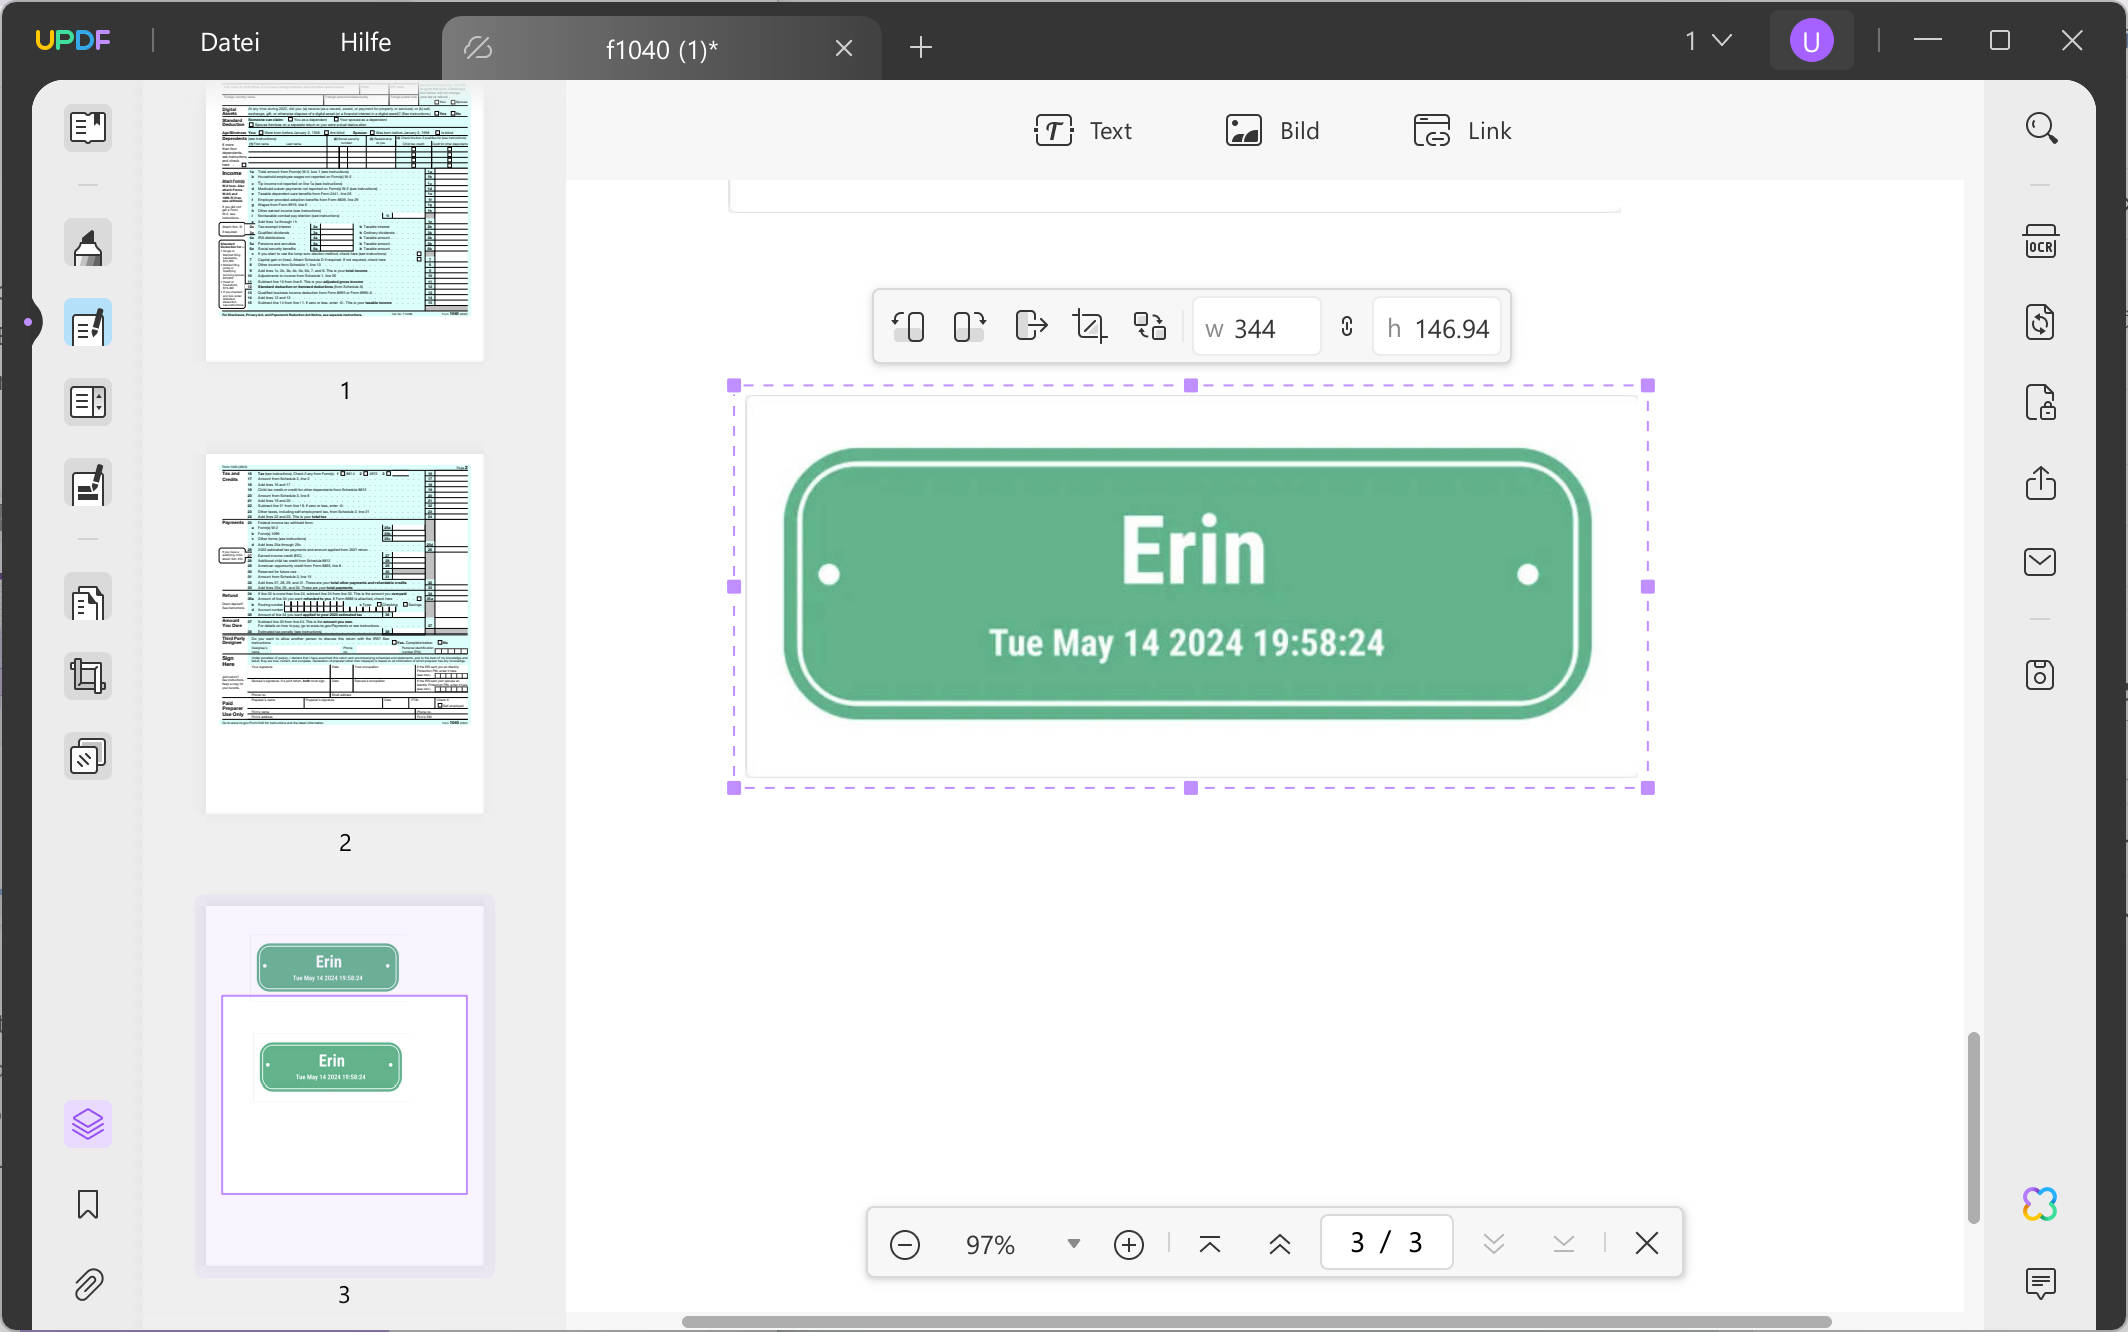
Task: Toggle the bookmarks panel
Action: coord(88,1204)
